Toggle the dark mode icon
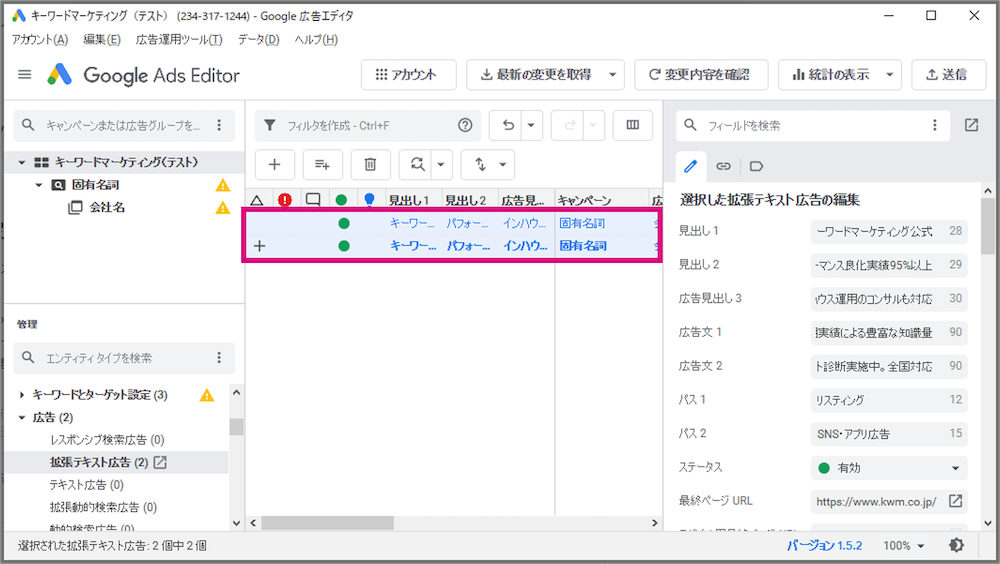 [x=956, y=545]
